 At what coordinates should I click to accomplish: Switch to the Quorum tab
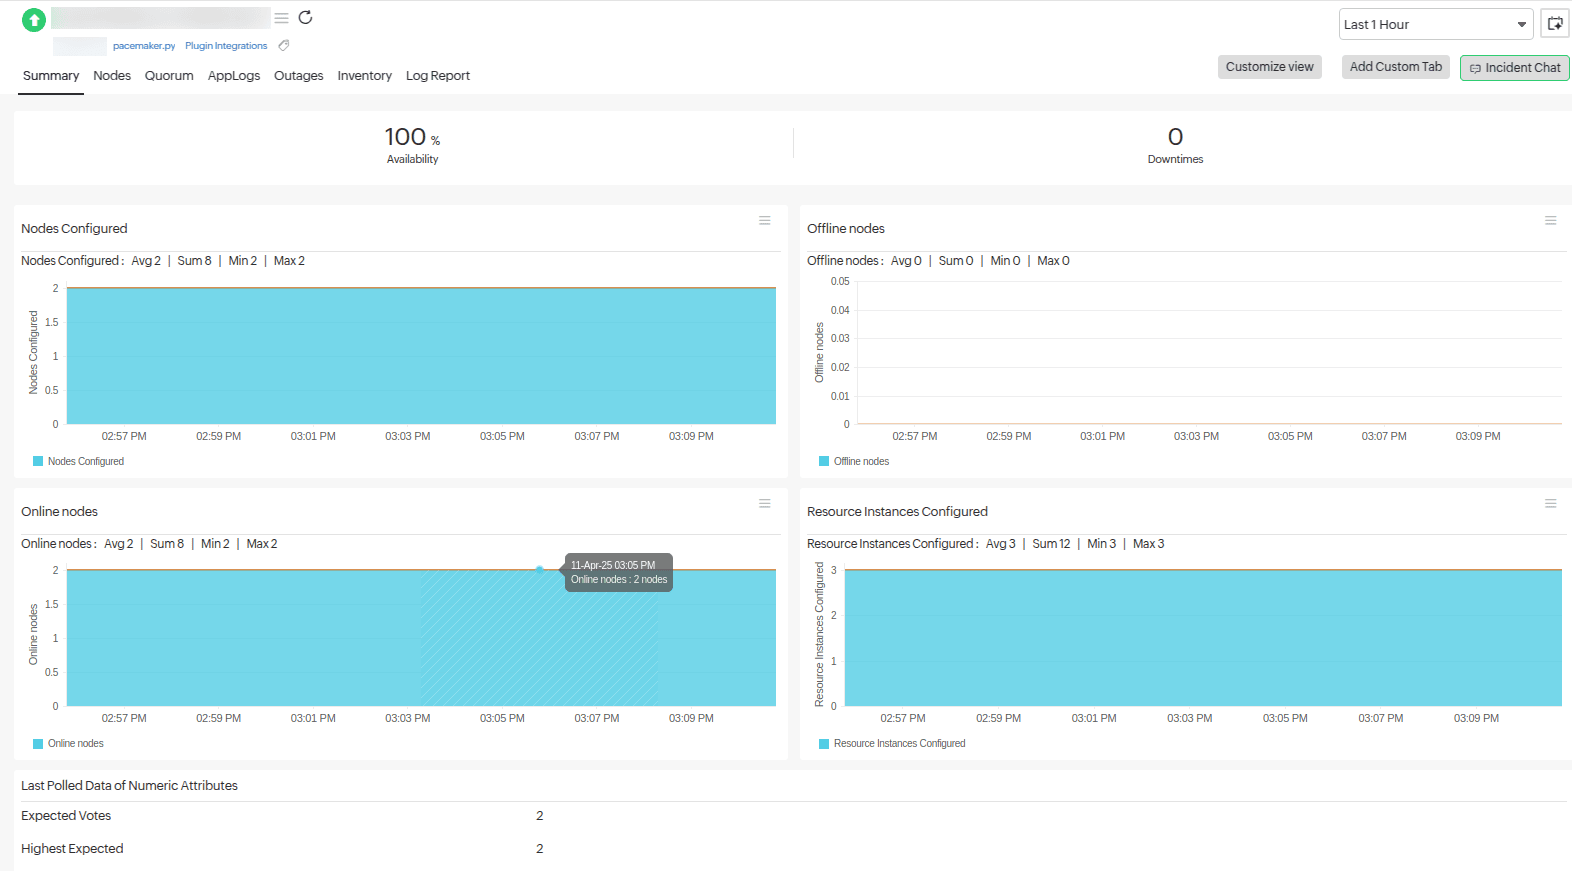[169, 76]
